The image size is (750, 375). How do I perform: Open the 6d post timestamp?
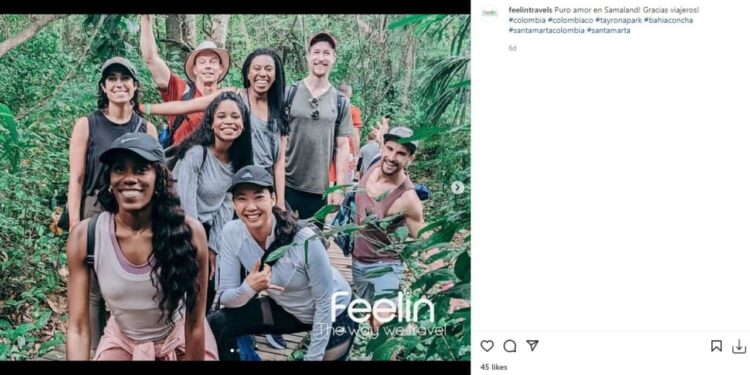click(x=512, y=48)
